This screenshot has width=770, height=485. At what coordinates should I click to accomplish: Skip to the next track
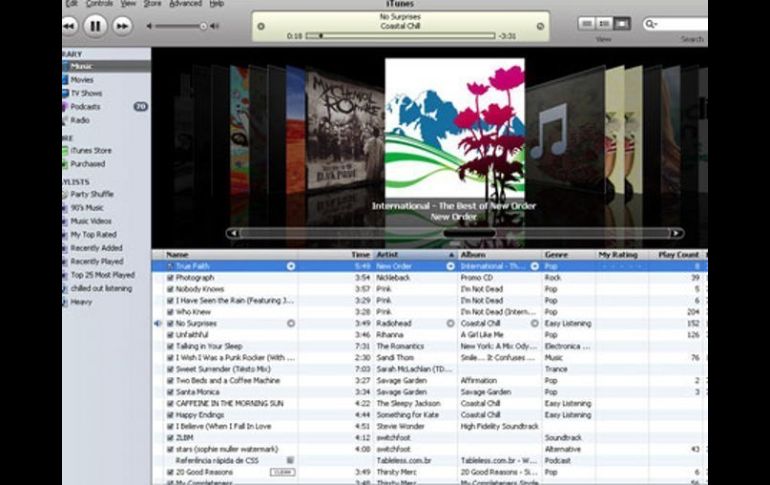[122, 25]
